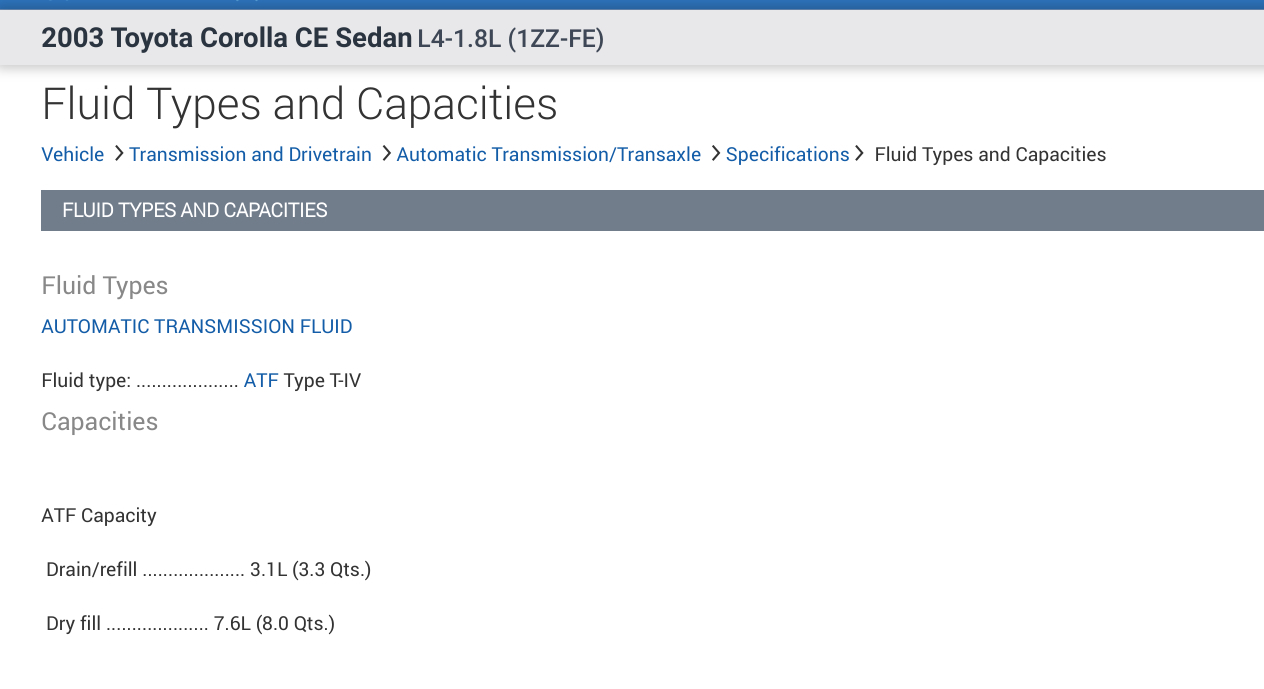Click the Drain/refill 3.1L value
This screenshot has height=689, width=1264.
pyautogui.click(x=310, y=570)
